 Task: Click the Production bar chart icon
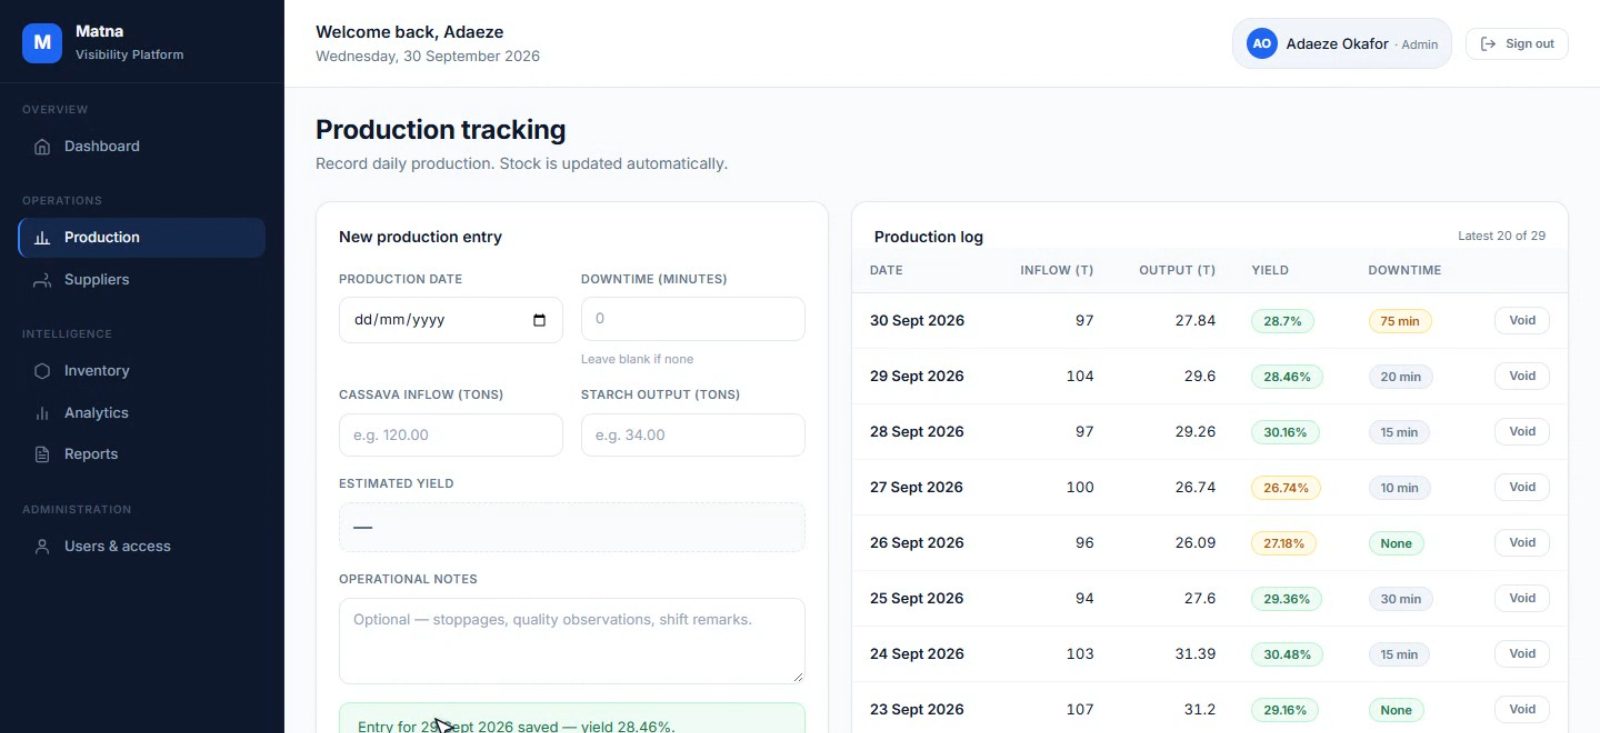pyautogui.click(x=42, y=238)
